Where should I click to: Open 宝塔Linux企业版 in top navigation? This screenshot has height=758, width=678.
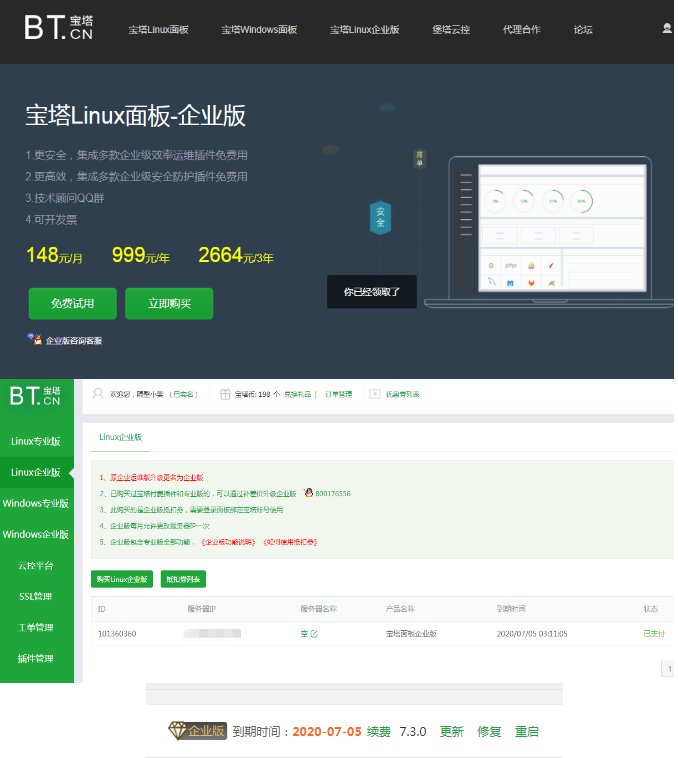tap(364, 29)
